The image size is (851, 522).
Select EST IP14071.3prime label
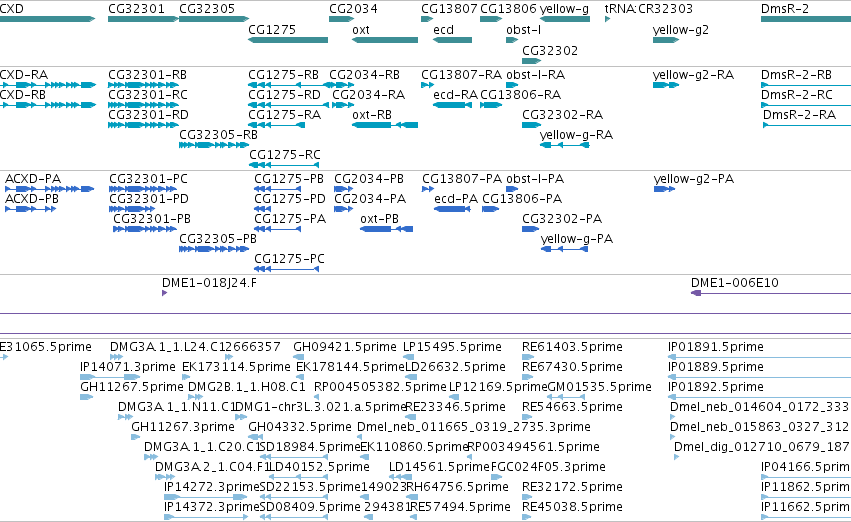pos(128,367)
